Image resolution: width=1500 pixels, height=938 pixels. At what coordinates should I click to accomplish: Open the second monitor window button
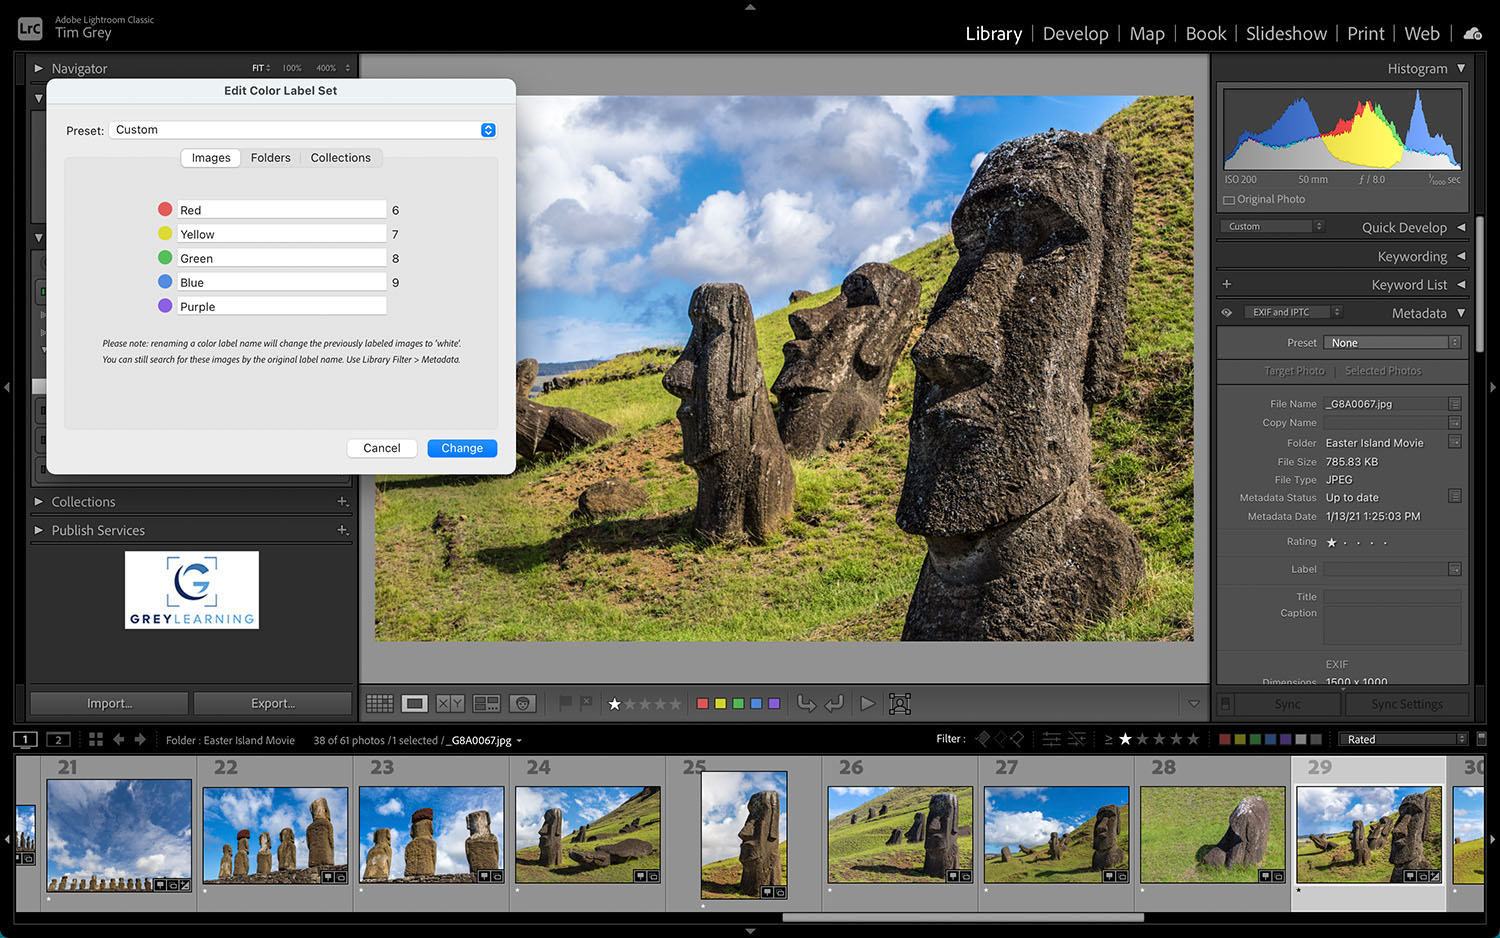point(59,740)
